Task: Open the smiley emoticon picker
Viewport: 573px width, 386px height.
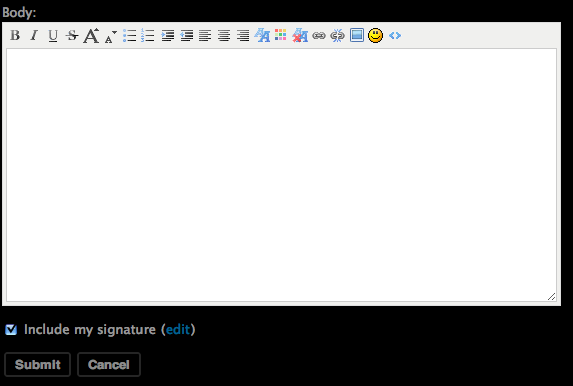Action: pos(375,35)
